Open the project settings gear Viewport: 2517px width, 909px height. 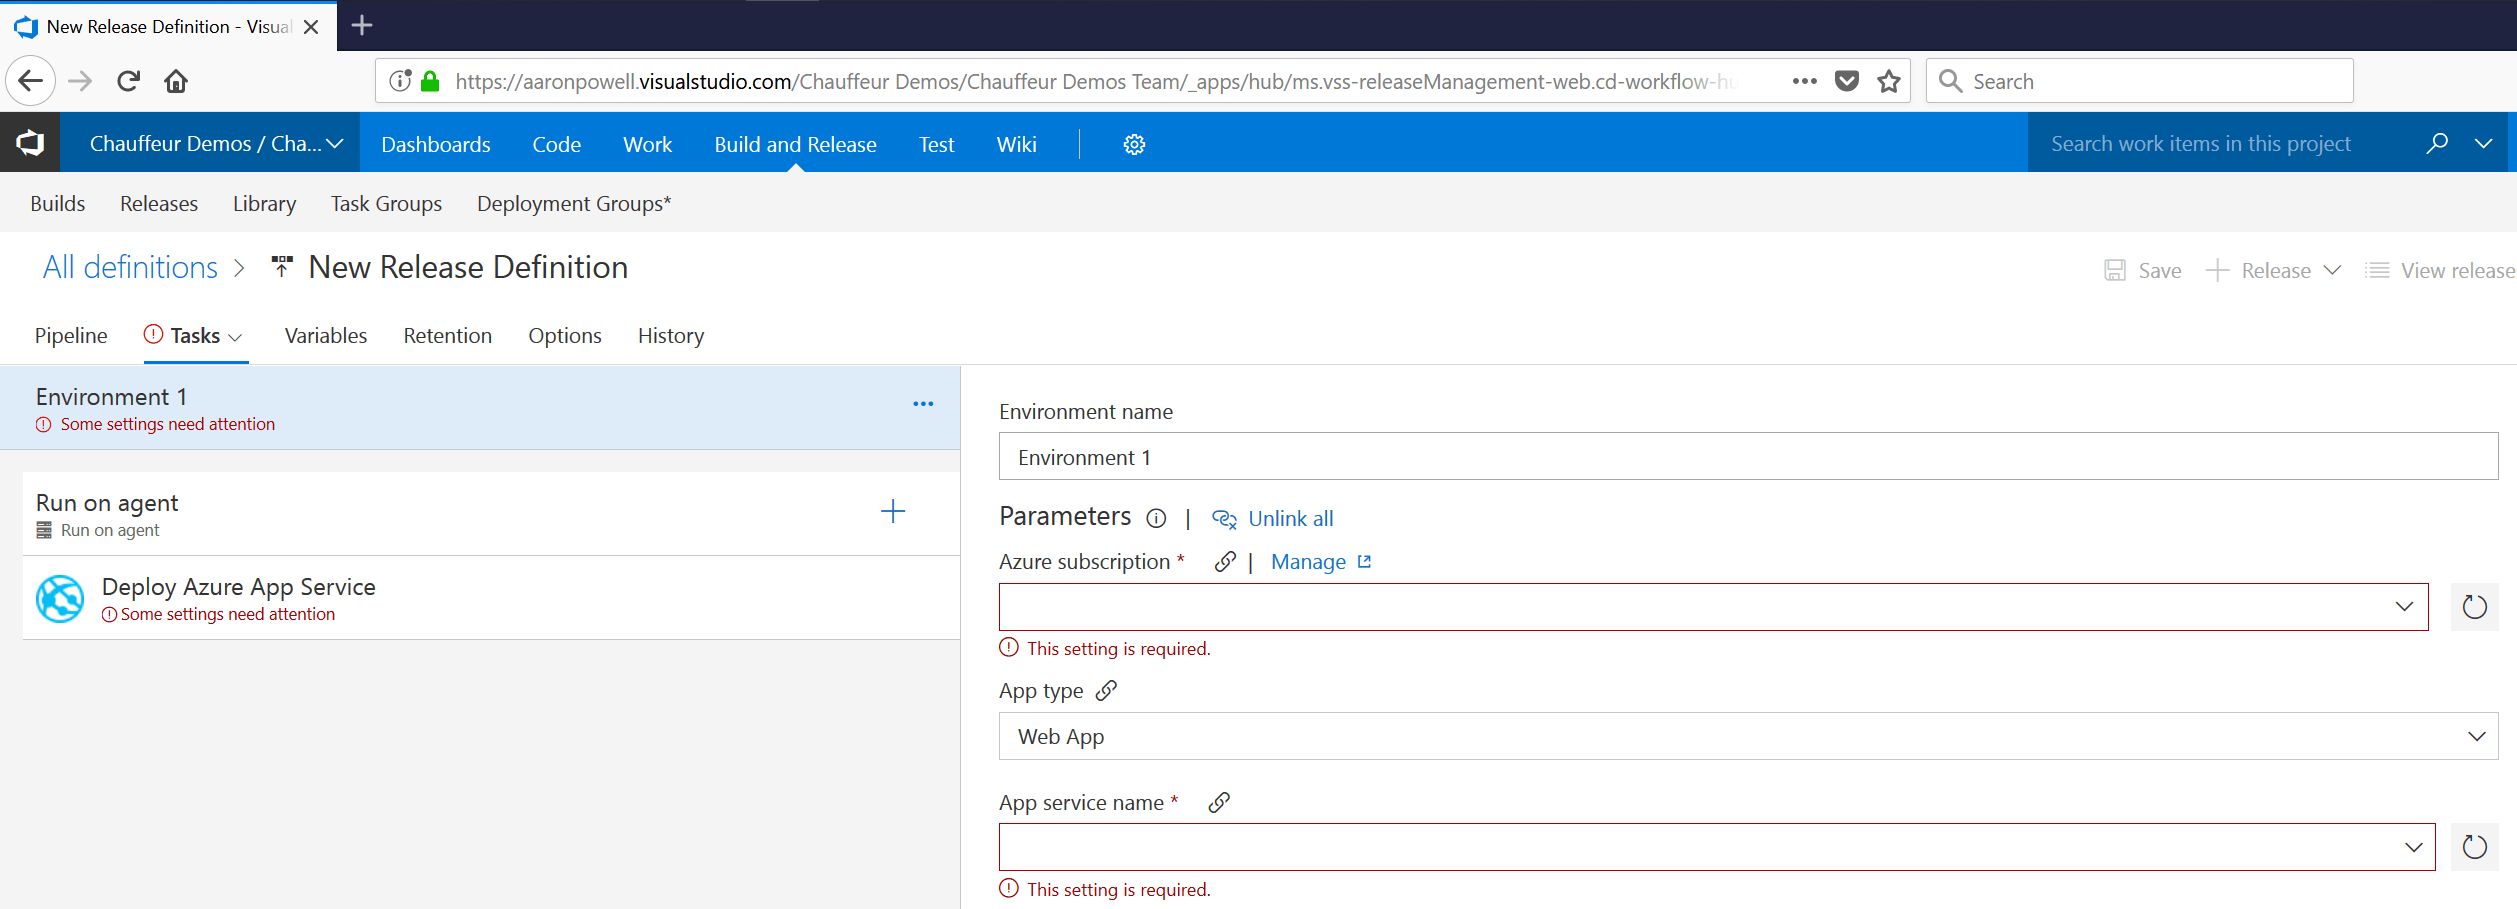click(1133, 143)
